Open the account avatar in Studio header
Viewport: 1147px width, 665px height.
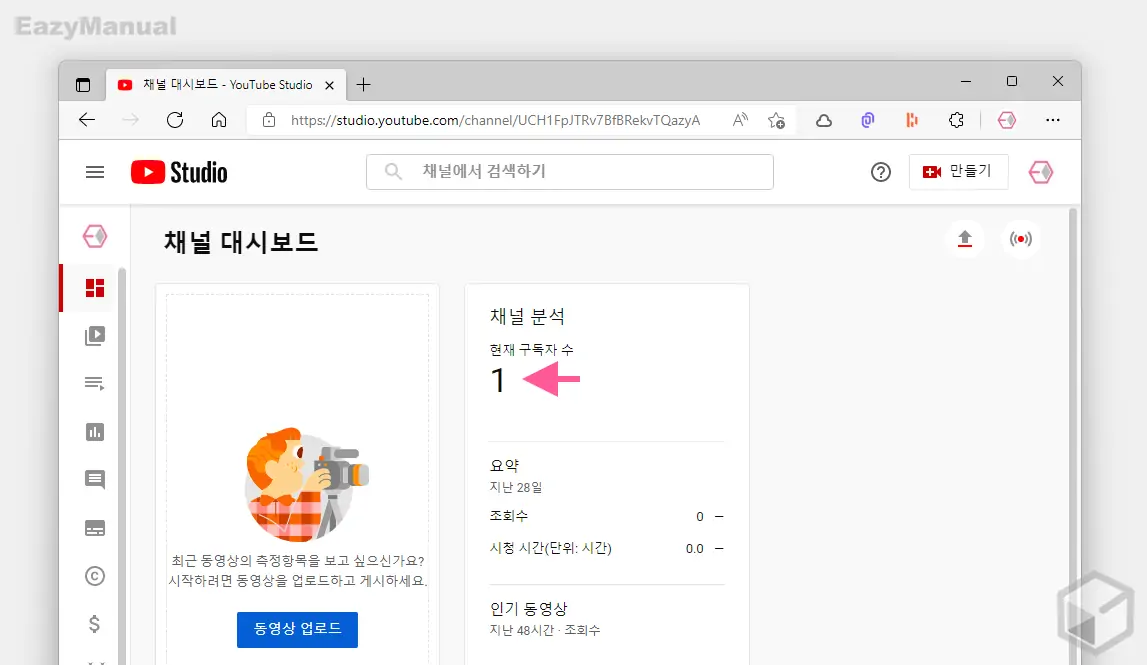pyautogui.click(x=1040, y=172)
